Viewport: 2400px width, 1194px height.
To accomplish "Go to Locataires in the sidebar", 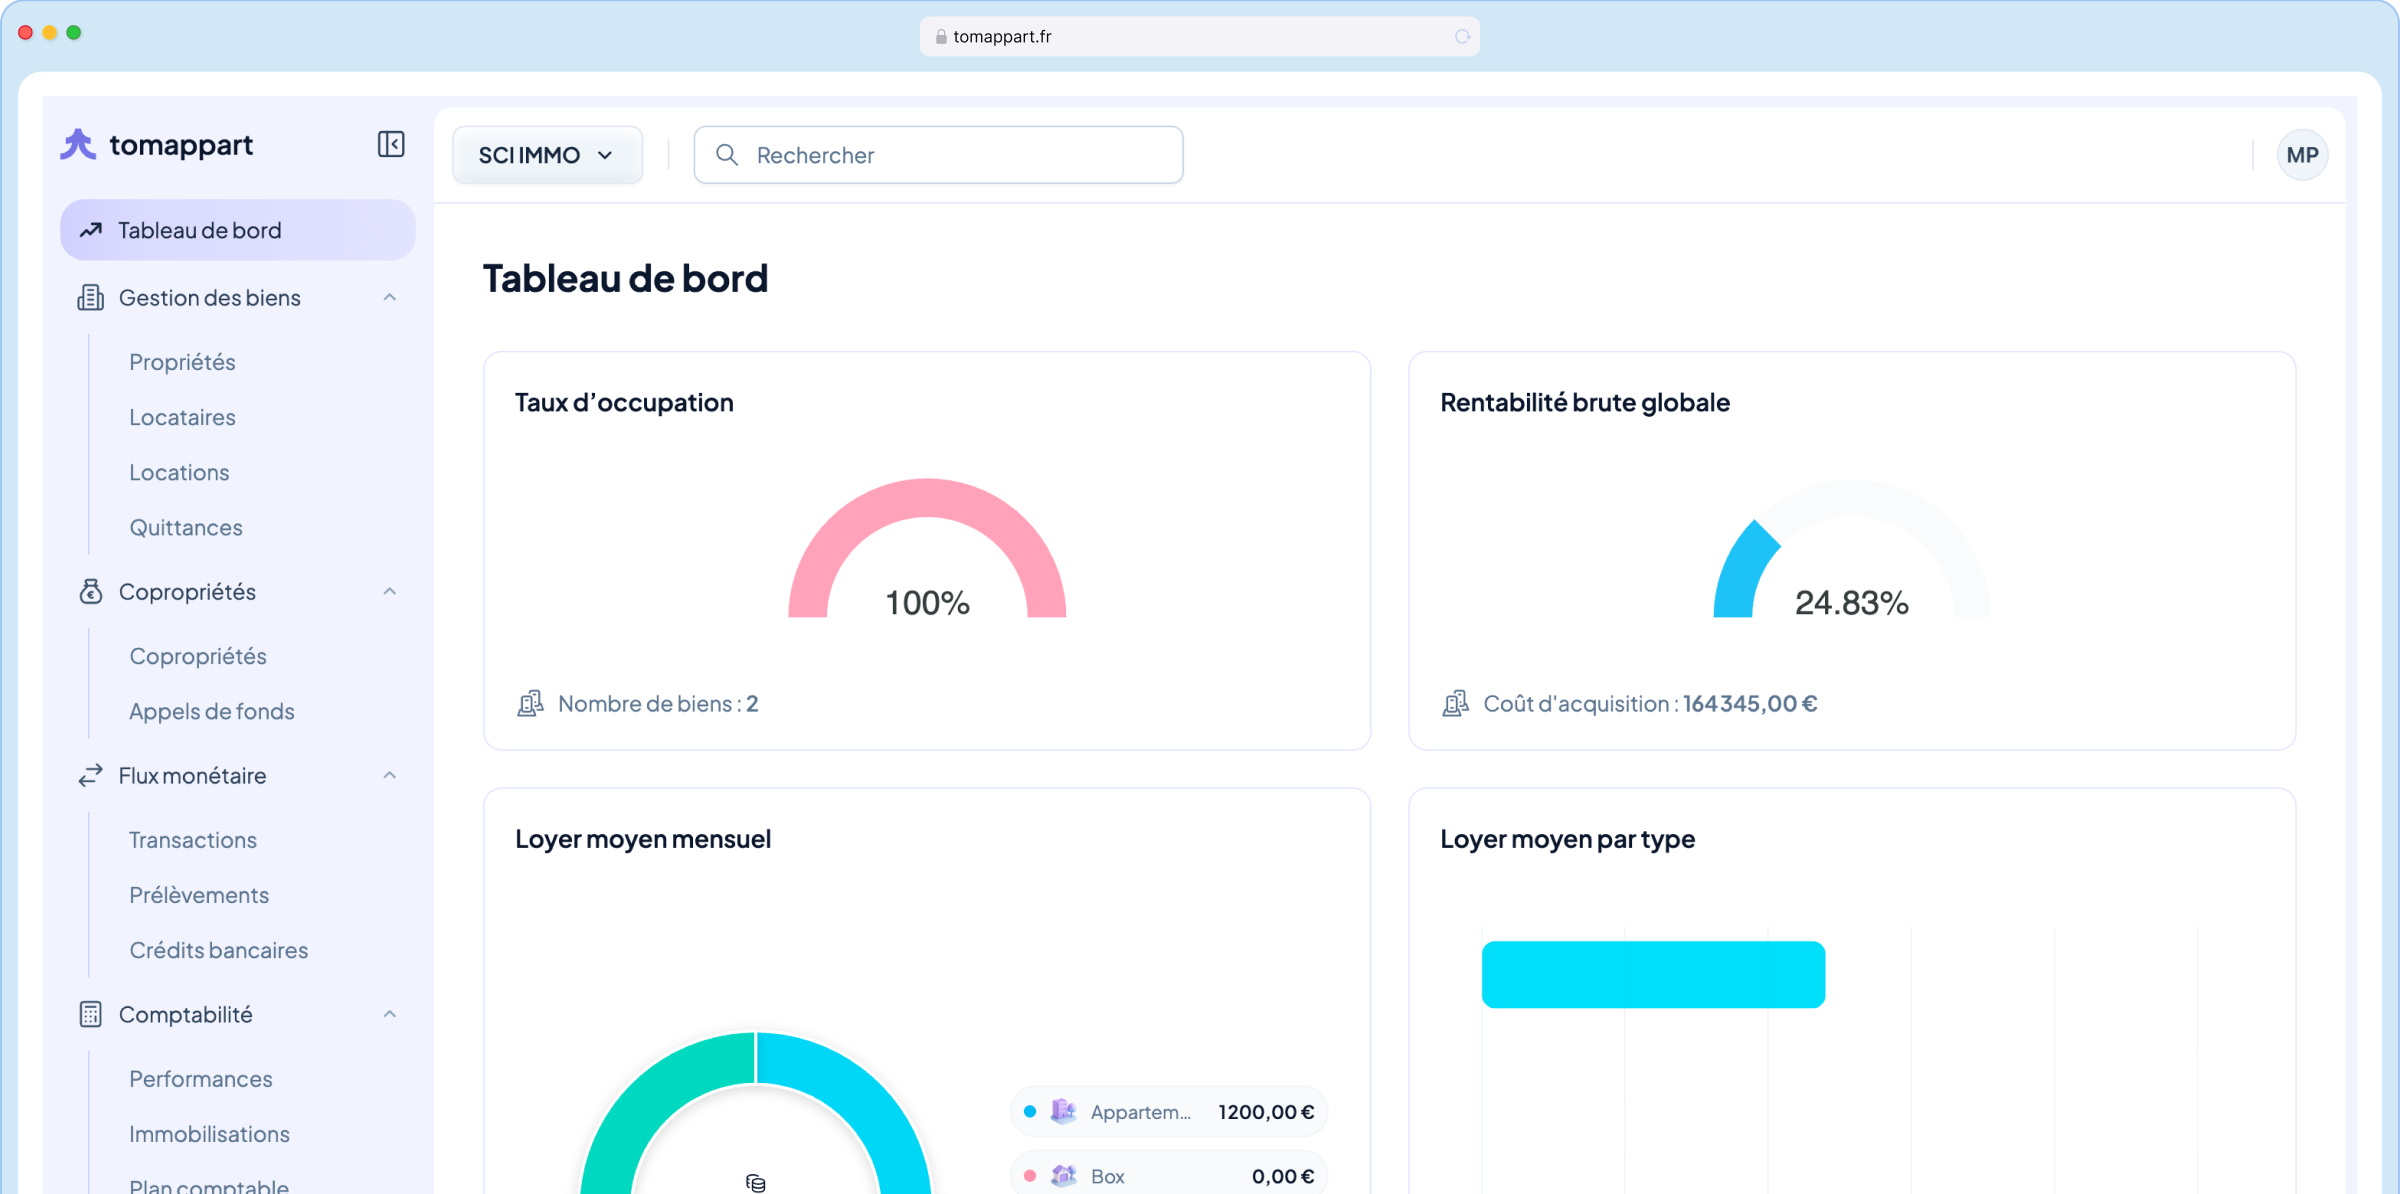I will [x=182, y=418].
